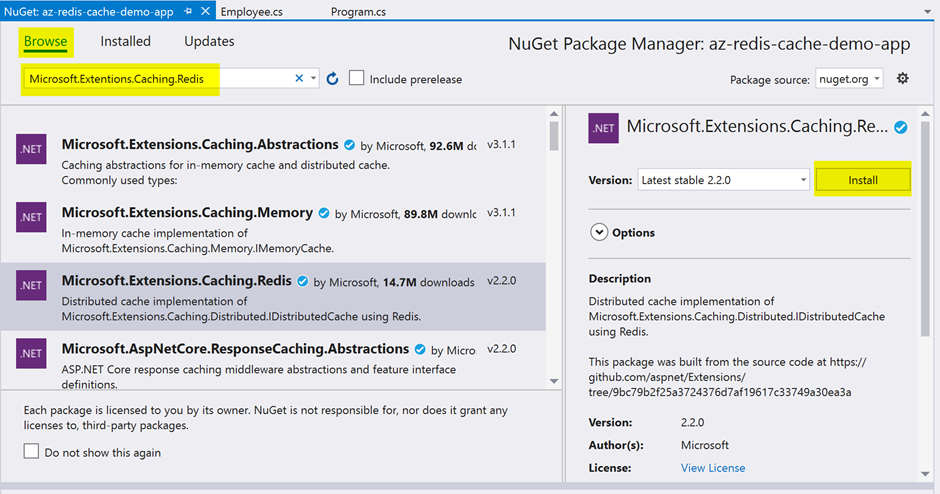Expand the Options section
940x494 pixels.
[599, 232]
